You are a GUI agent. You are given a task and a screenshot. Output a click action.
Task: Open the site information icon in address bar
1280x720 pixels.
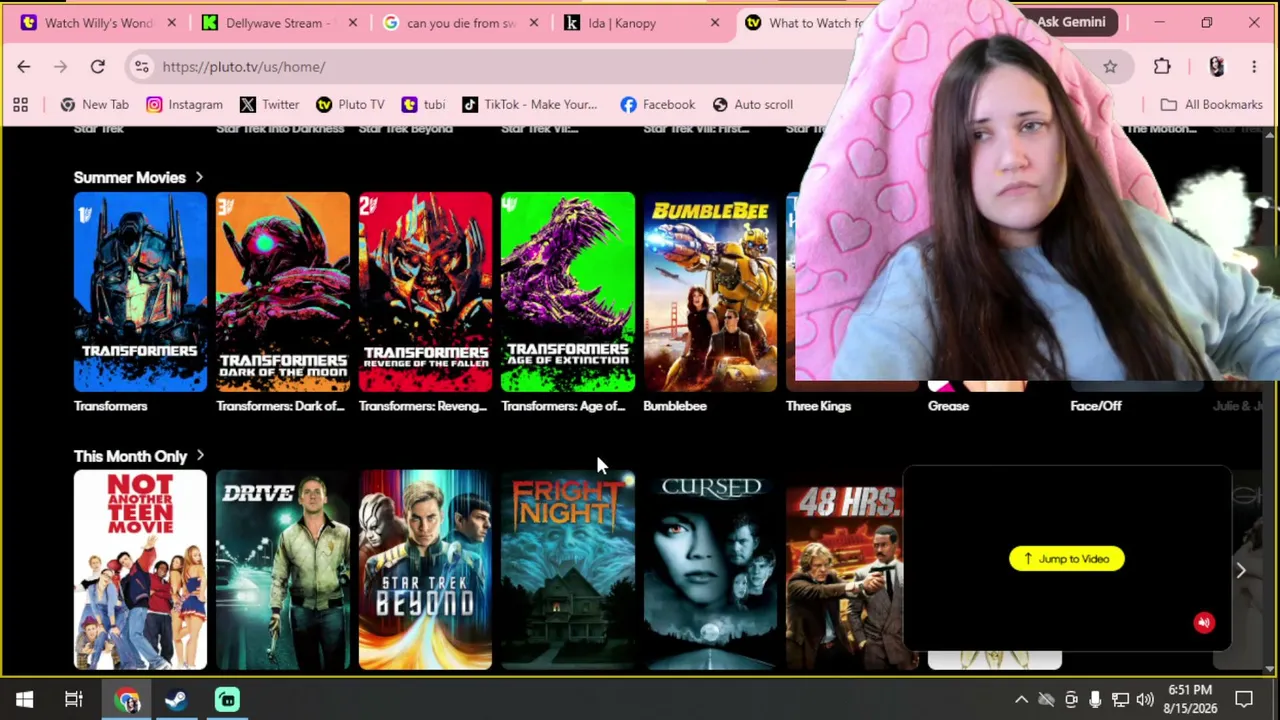(141, 67)
